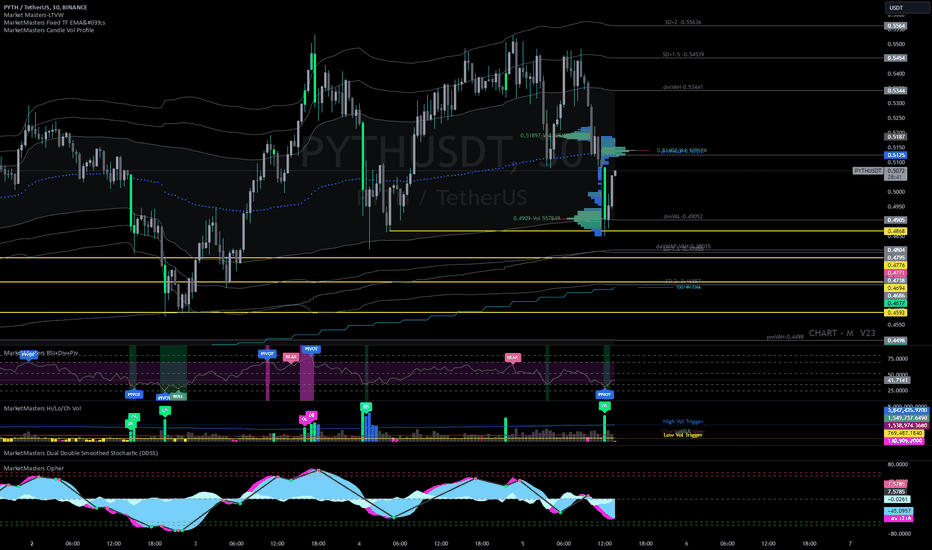Click the green 0.4677 price label

[896, 303]
